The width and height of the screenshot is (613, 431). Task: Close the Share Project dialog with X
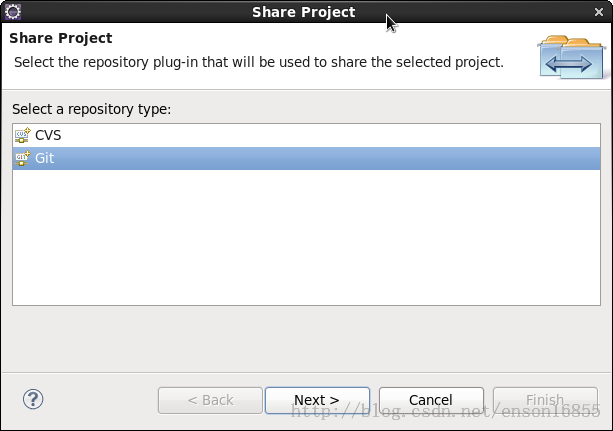(599, 12)
